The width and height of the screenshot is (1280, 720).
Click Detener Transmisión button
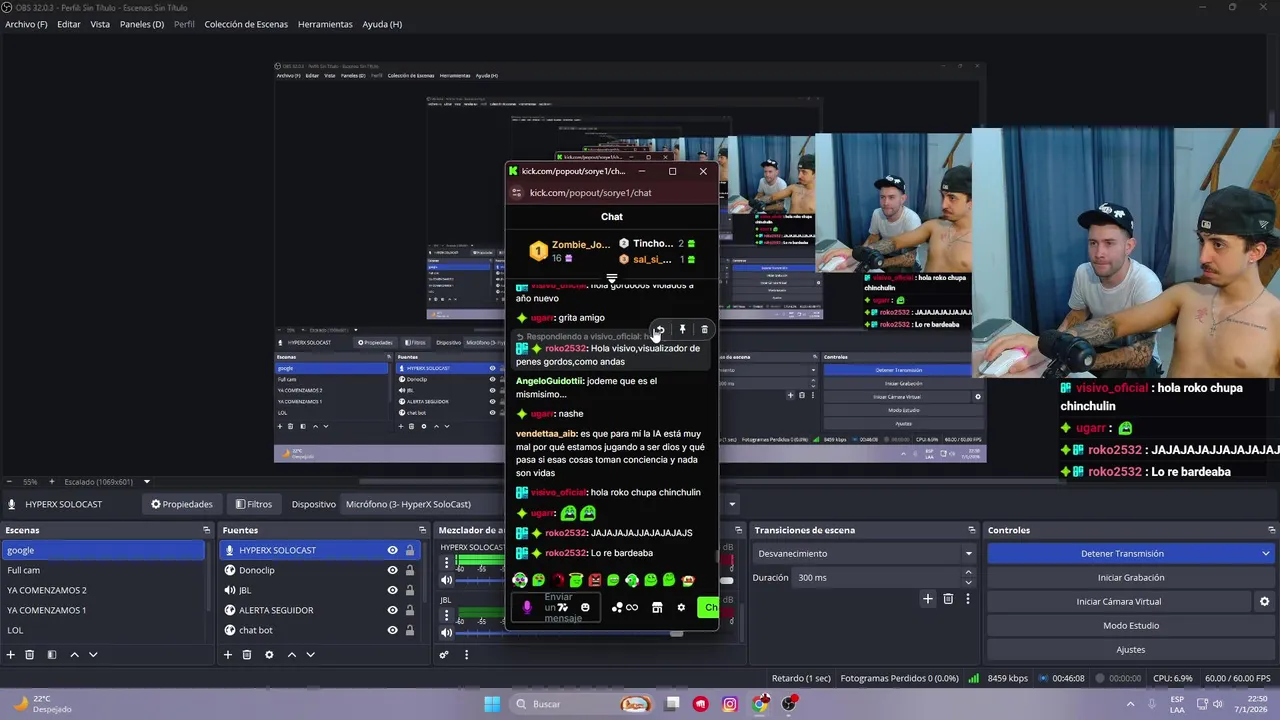(1122, 553)
